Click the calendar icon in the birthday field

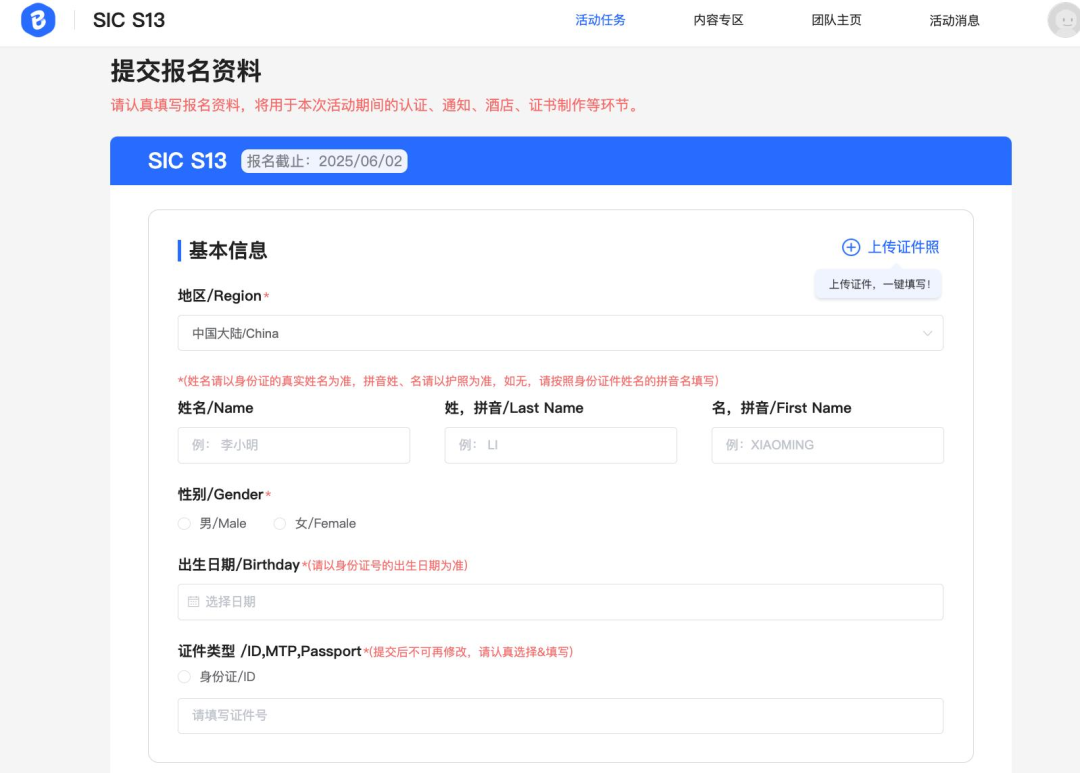tap(193, 602)
